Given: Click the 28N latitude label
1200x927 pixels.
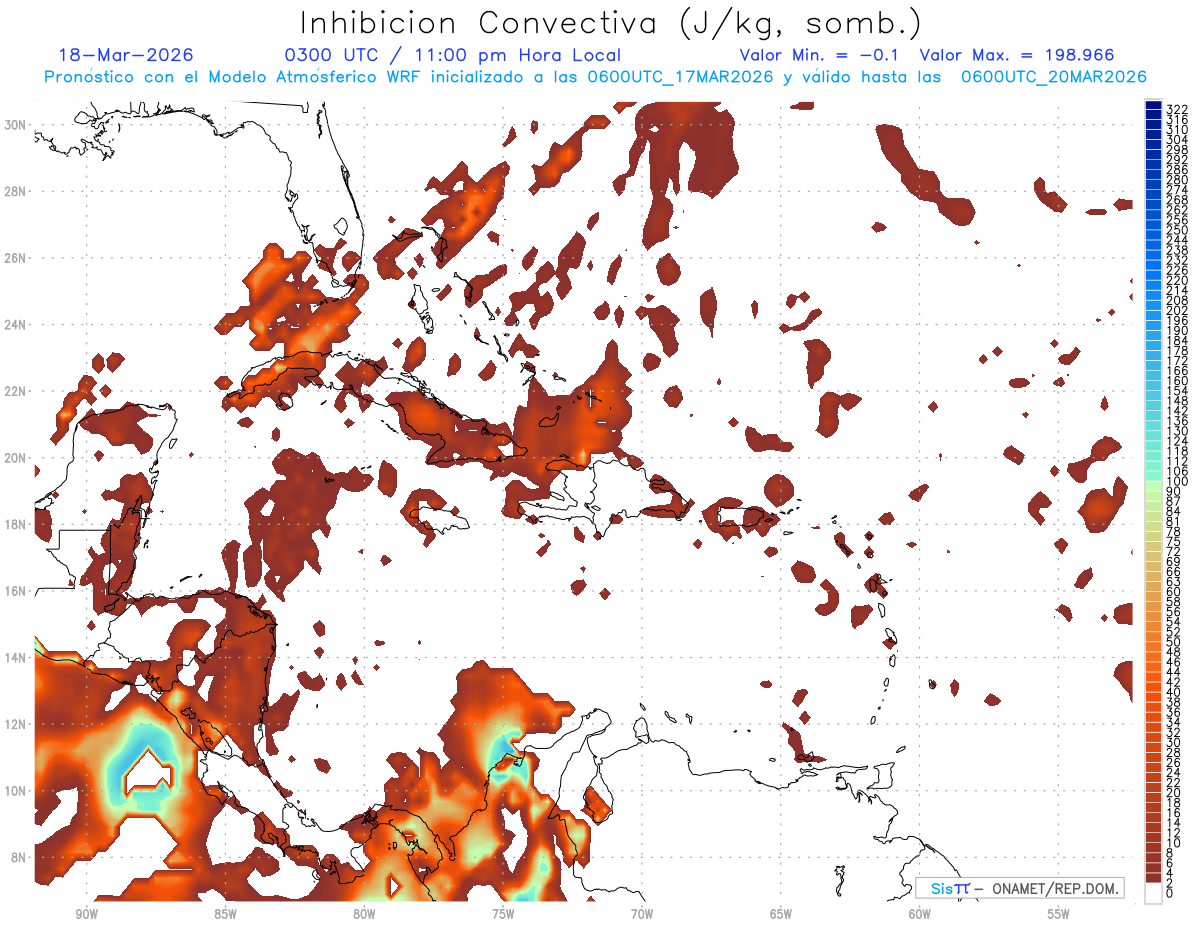Looking at the screenshot, I should pyautogui.click(x=14, y=191).
